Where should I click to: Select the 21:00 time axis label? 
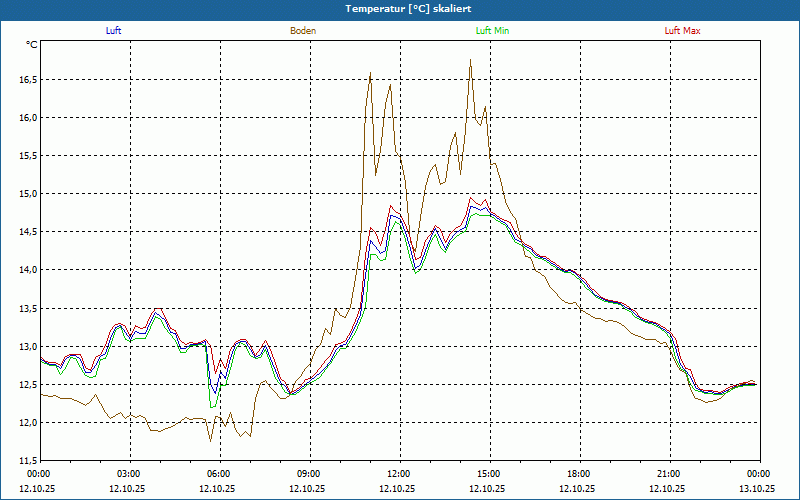pos(669,474)
